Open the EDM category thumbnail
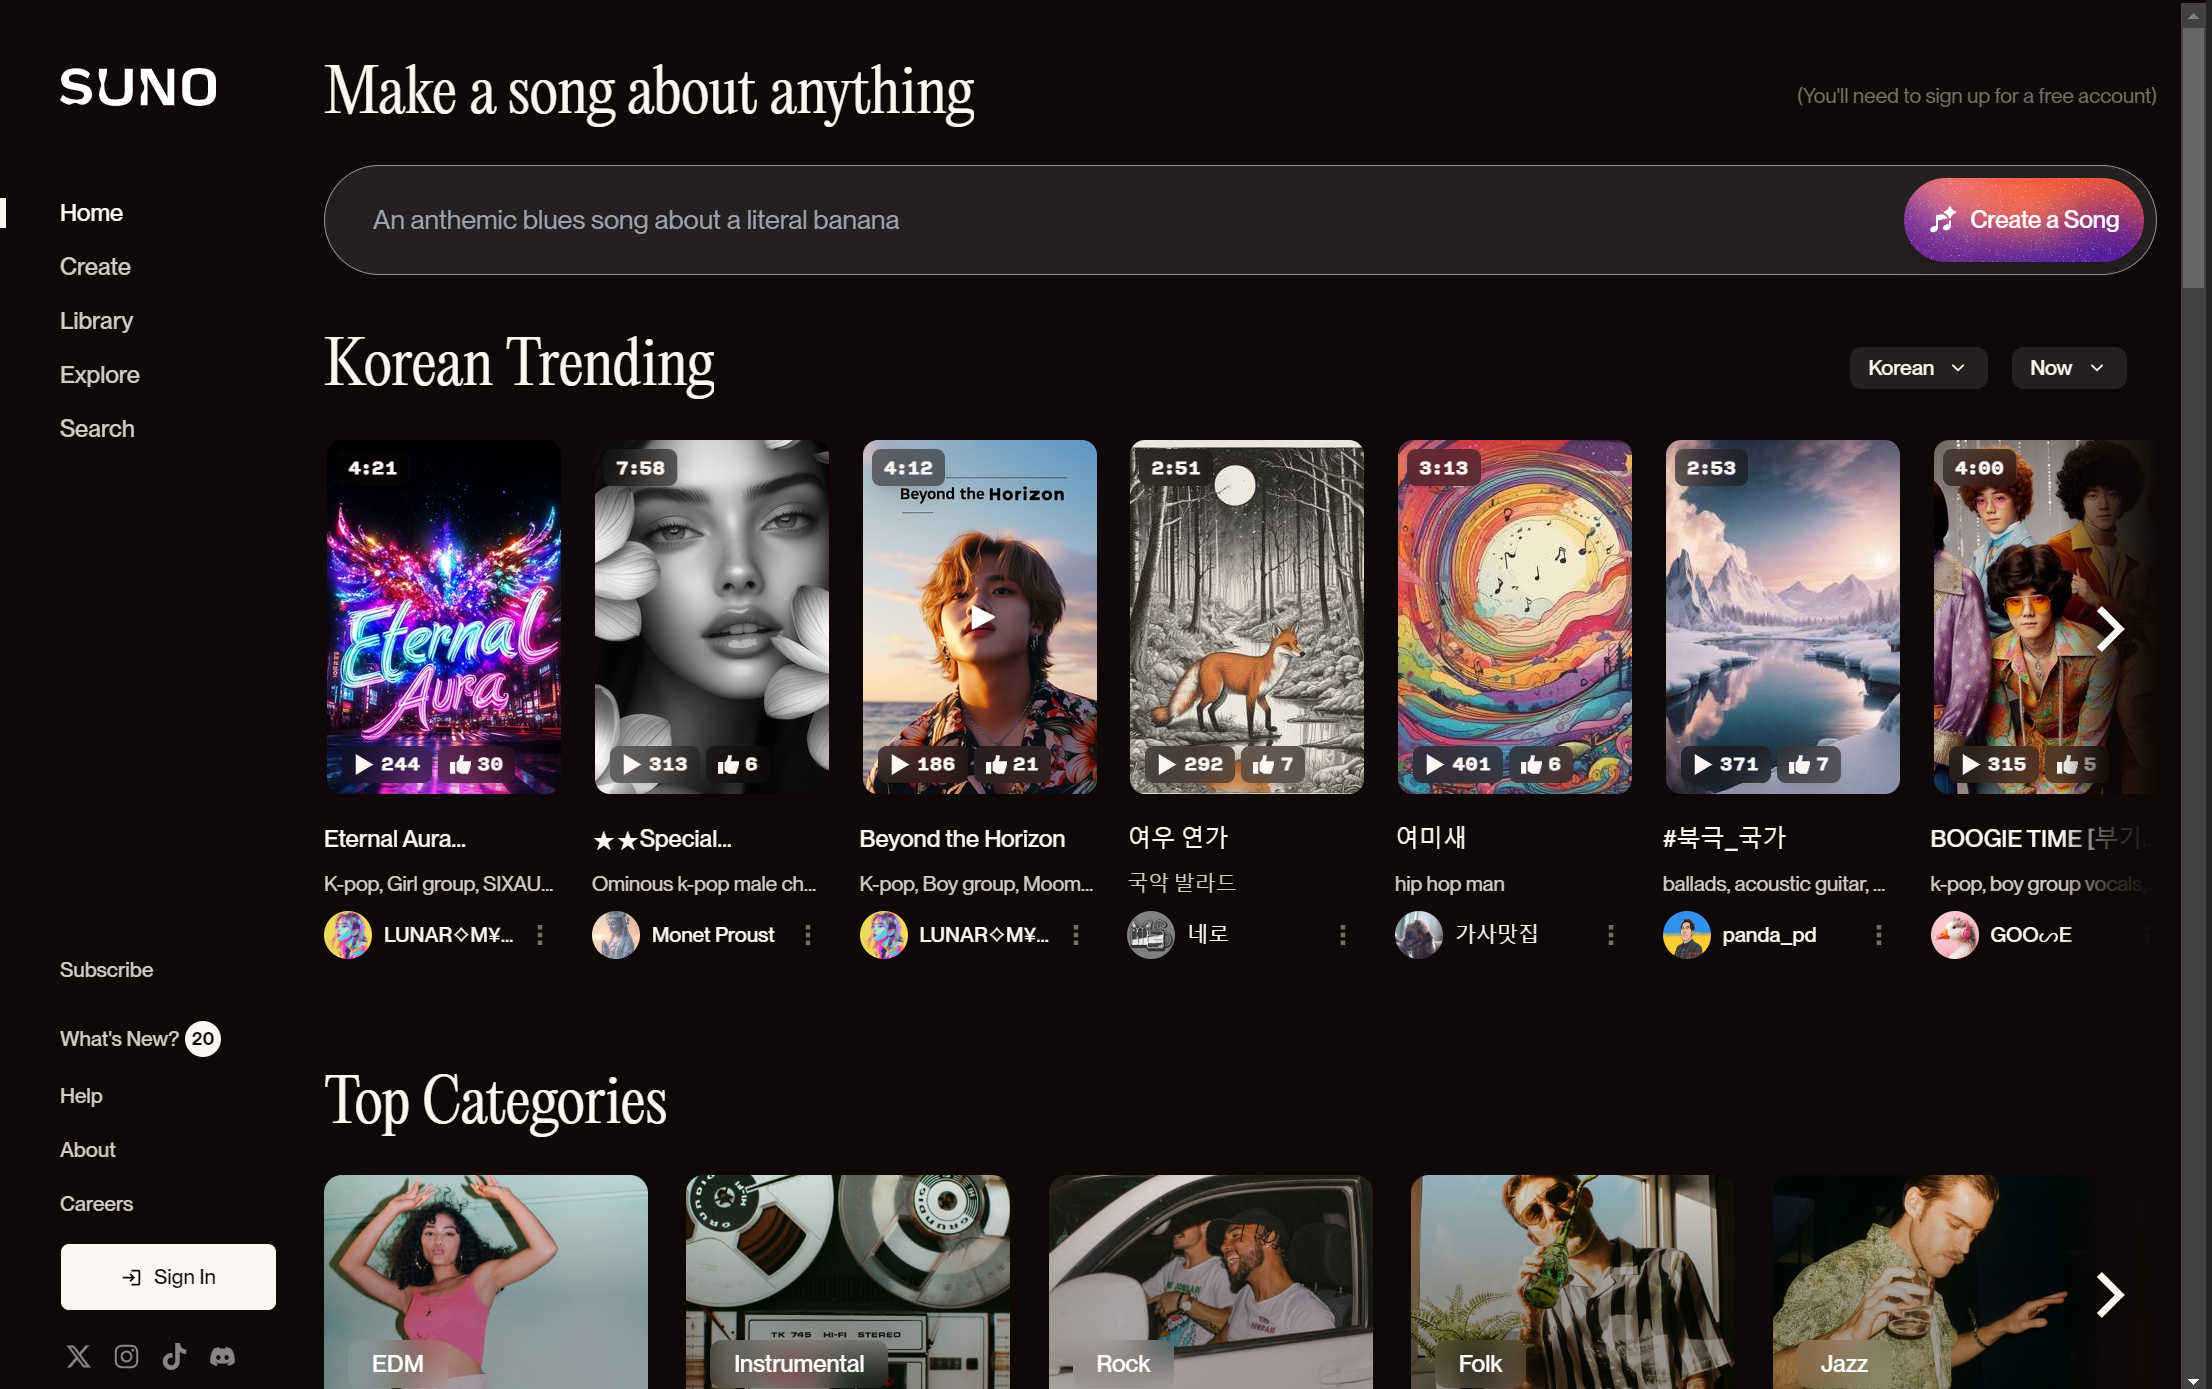Image resolution: width=2212 pixels, height=1389 pixels. pos(486,1280)
